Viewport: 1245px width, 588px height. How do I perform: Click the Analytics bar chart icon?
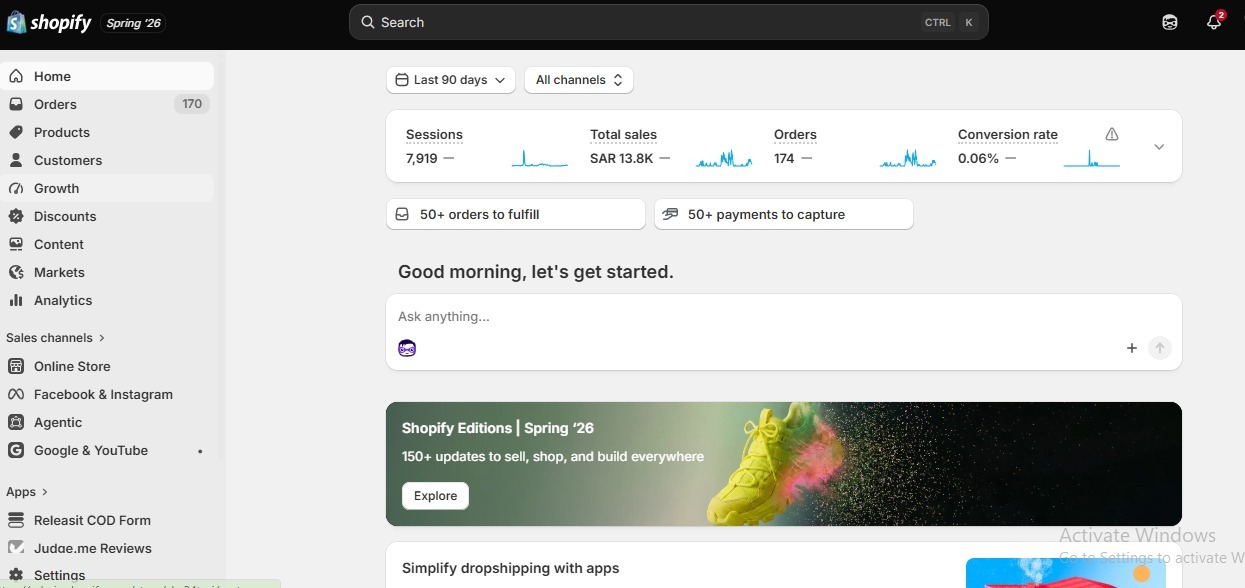tap(16, 300)
